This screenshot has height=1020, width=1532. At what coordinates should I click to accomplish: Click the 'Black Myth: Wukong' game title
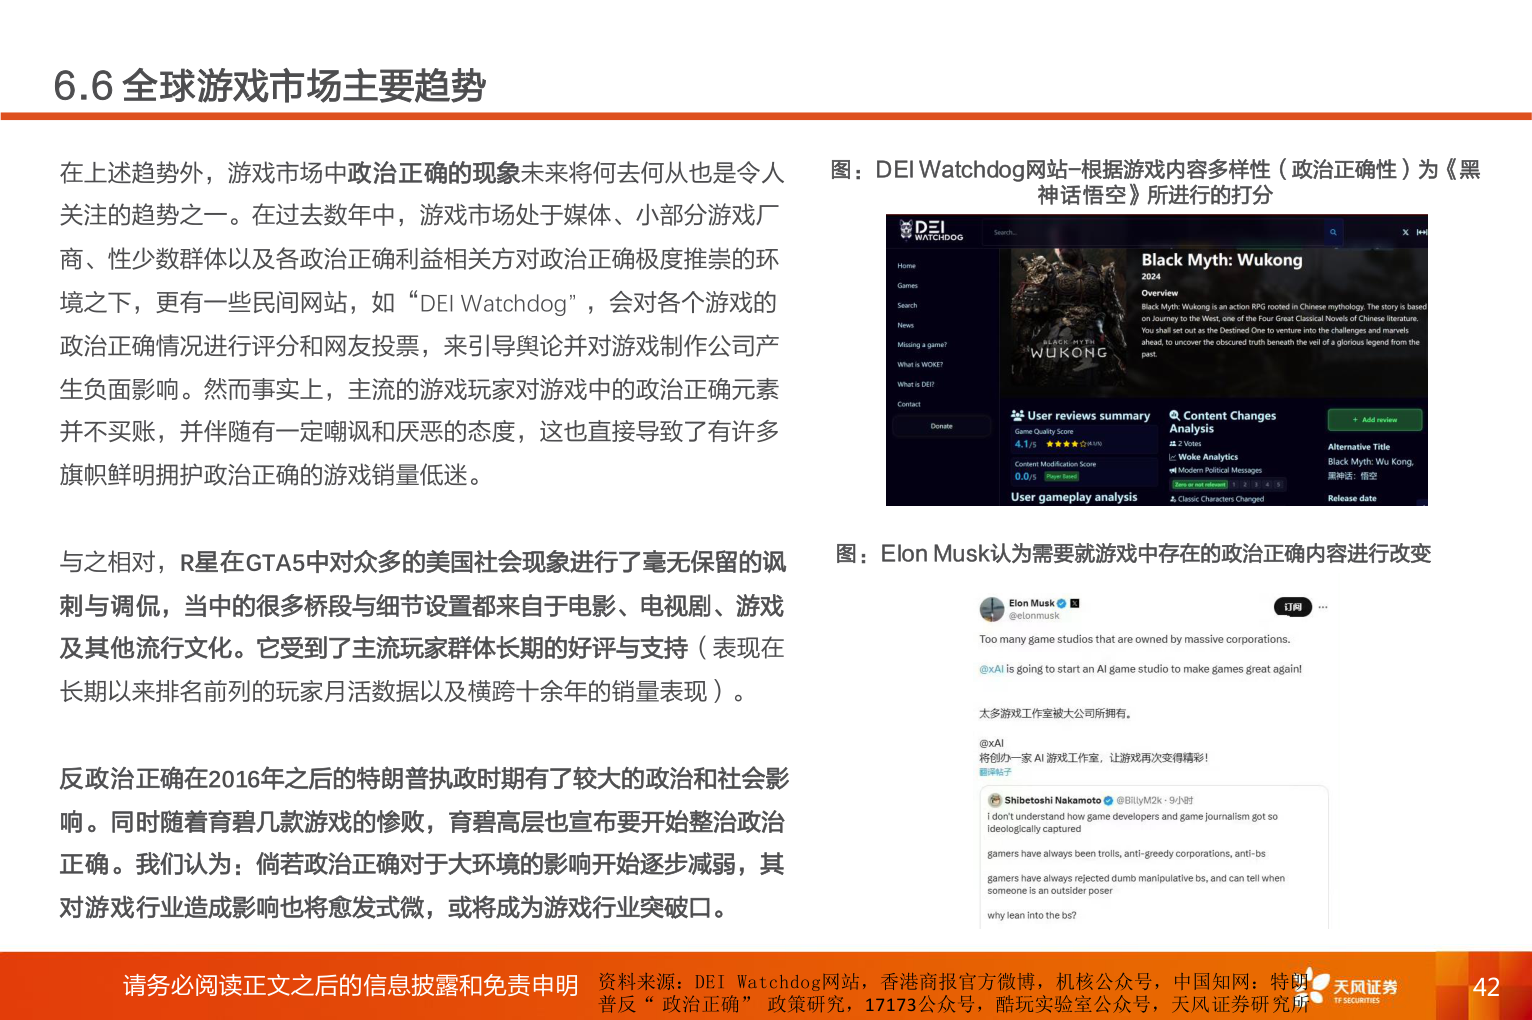(1222, 260)
